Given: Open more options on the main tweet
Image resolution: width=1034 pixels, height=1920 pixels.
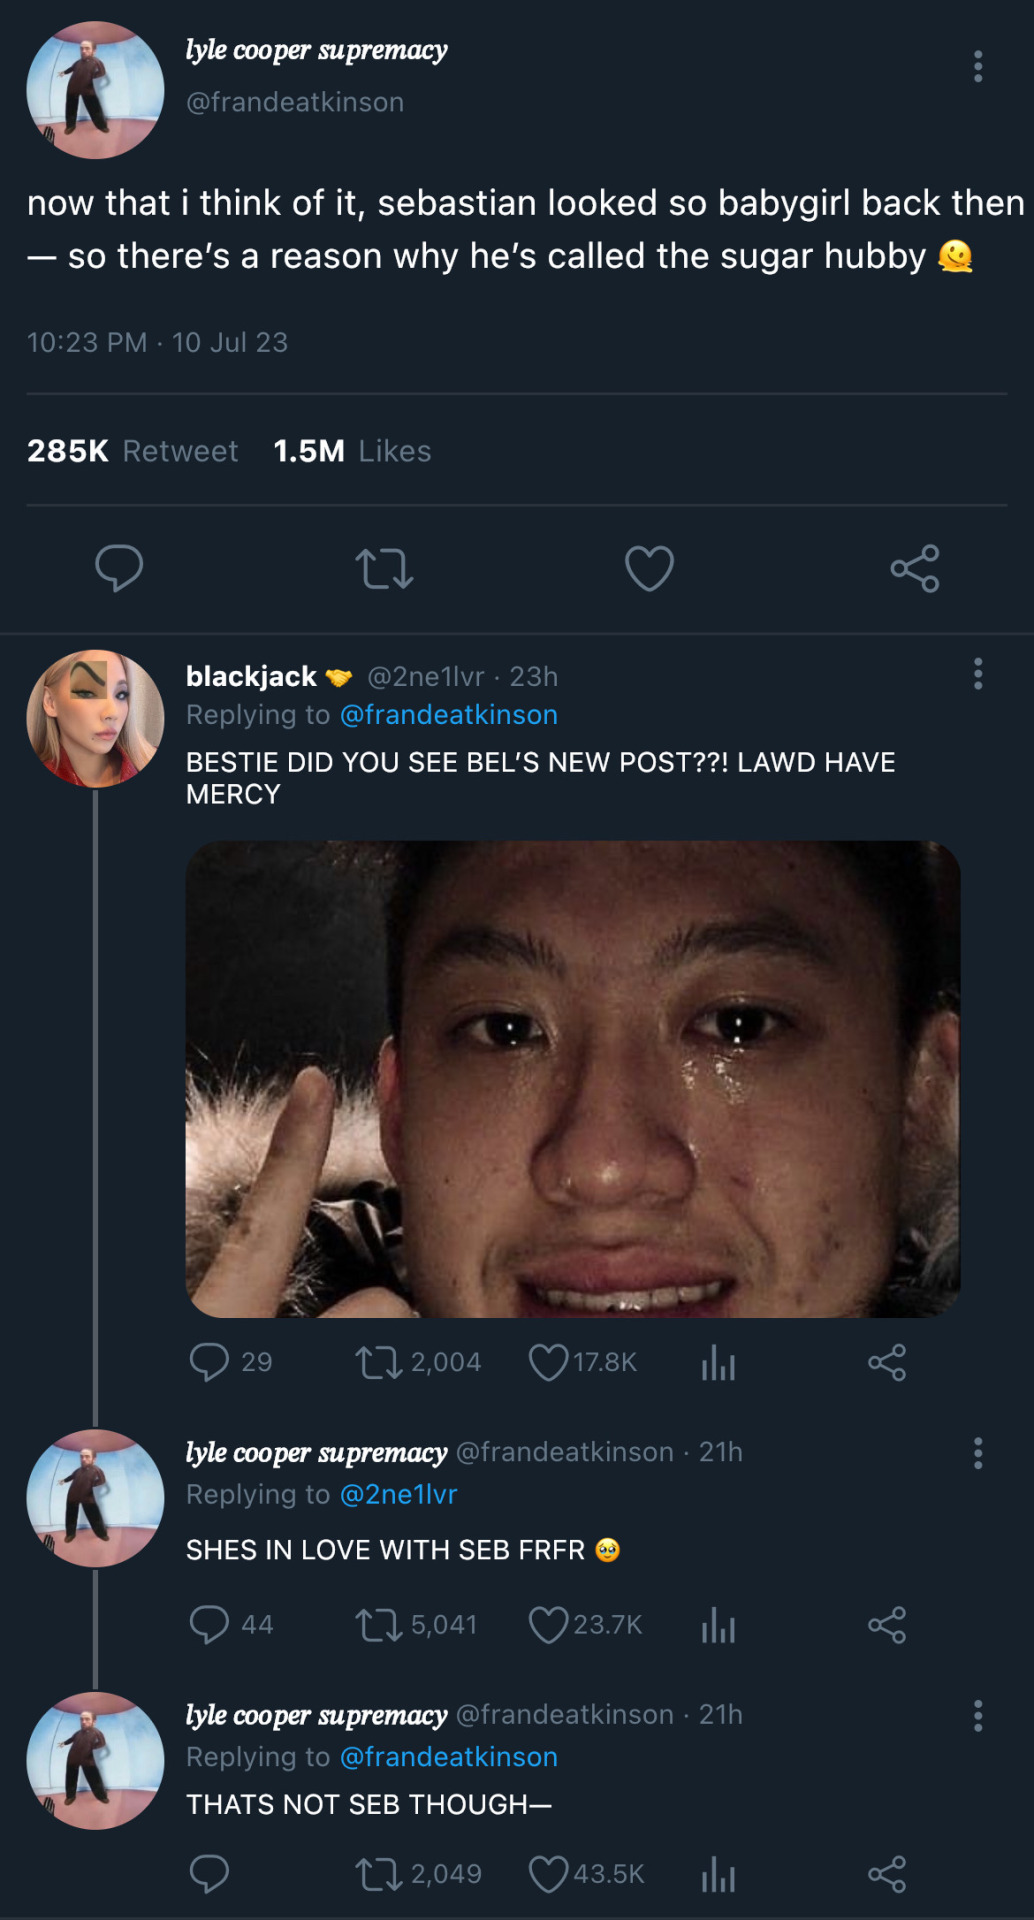Looking at the screenshot, I should (978, 67).
